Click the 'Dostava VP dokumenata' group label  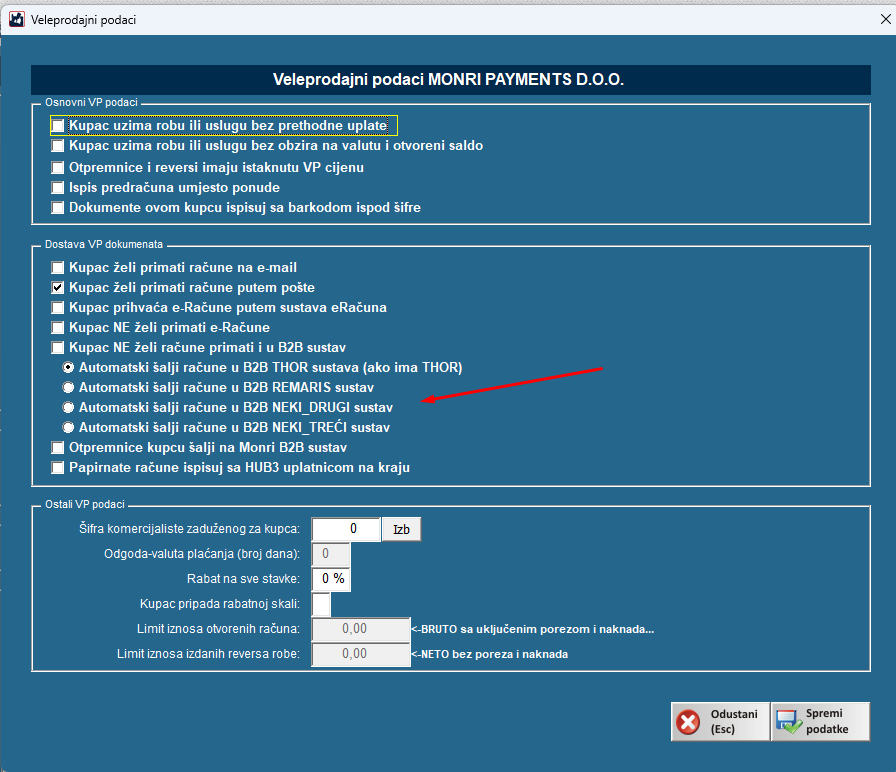pyautogui.click(x=104, y=245)
